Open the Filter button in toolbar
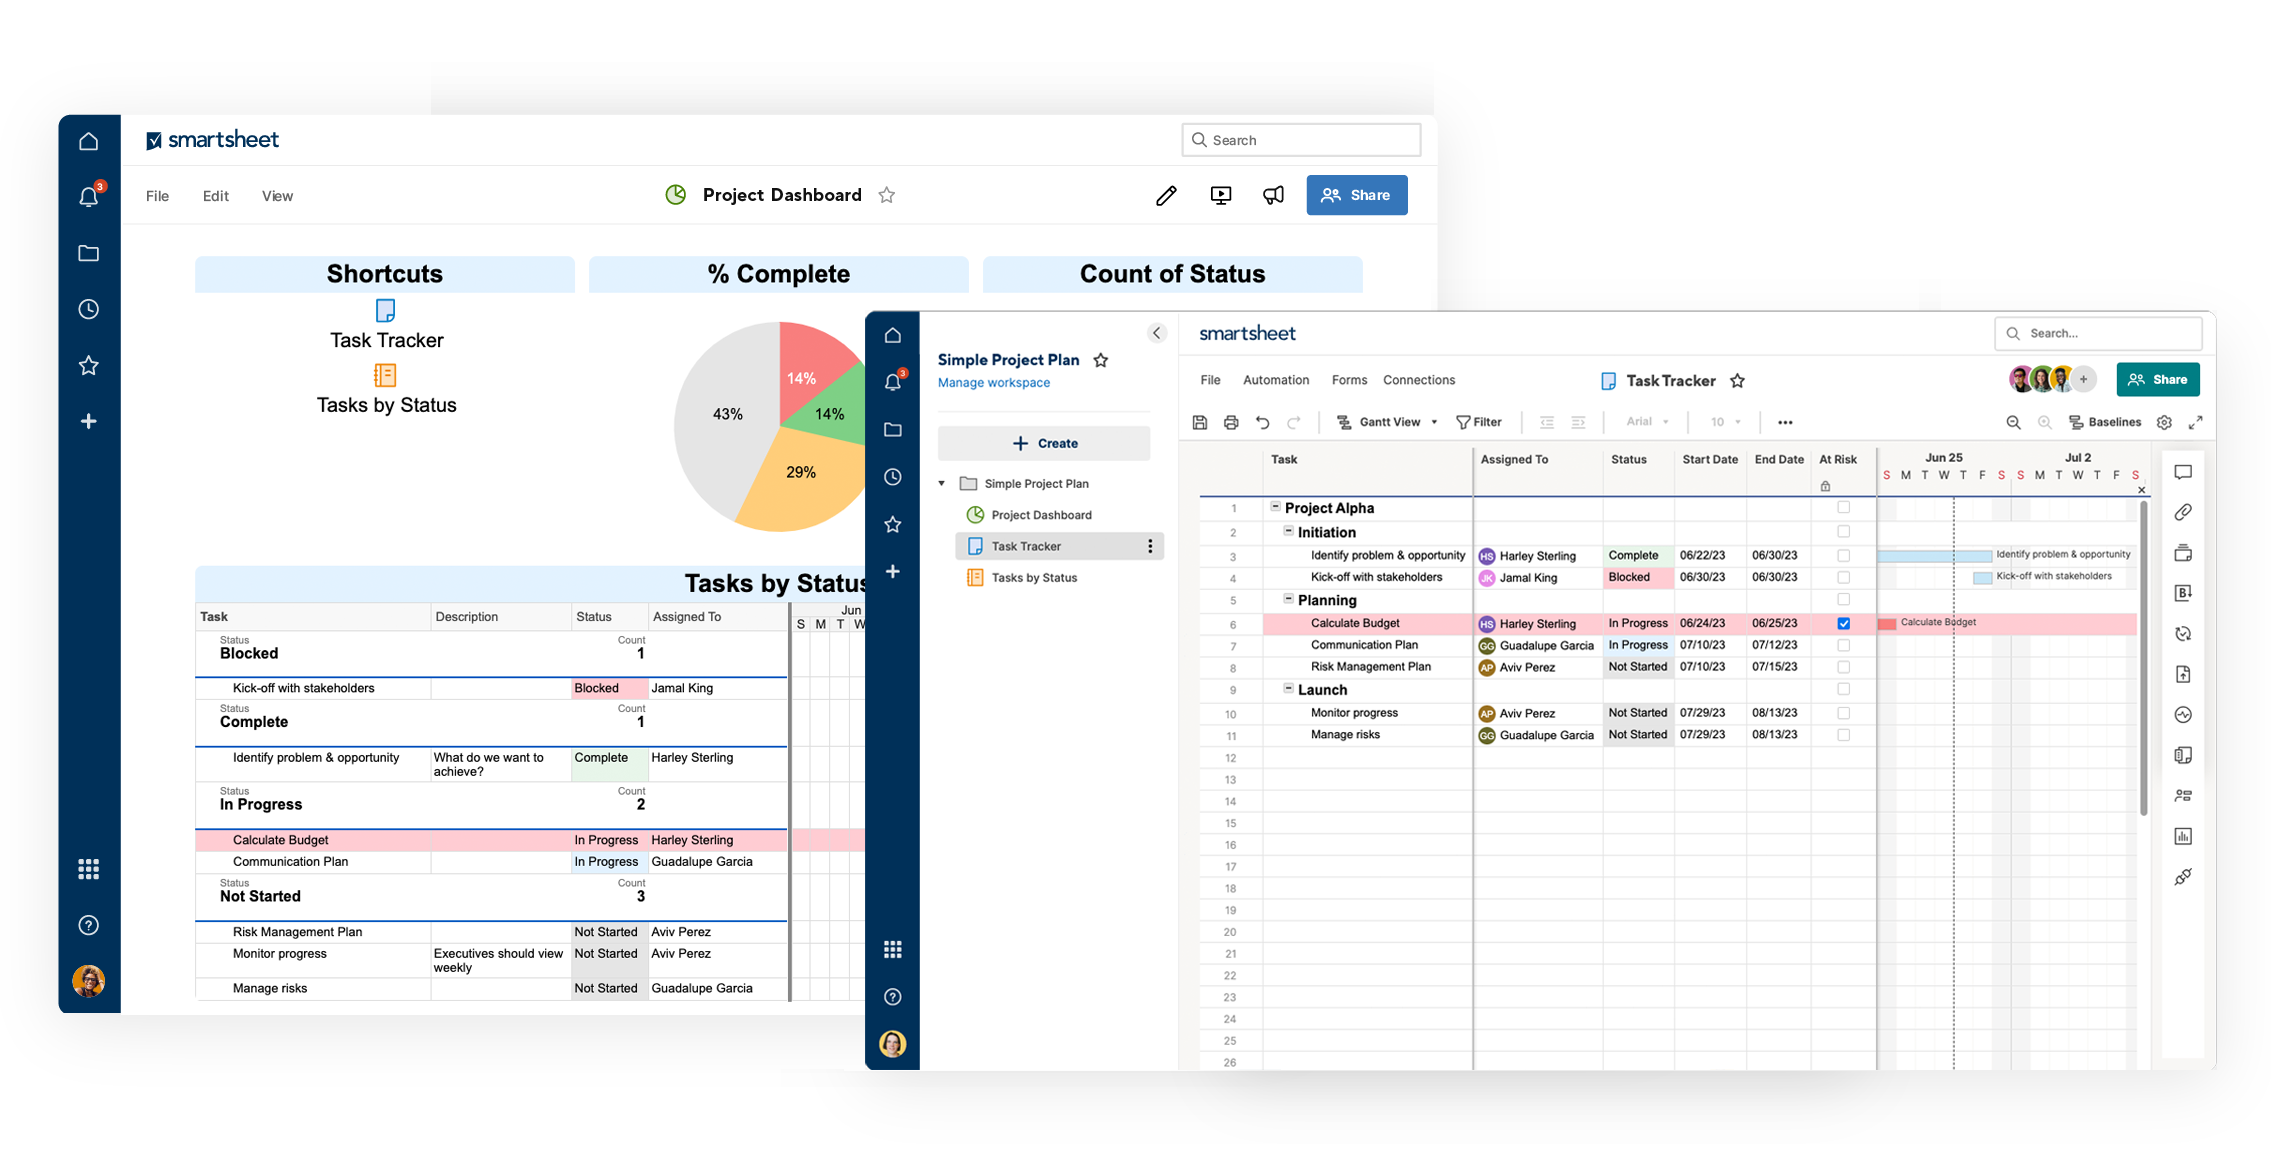2271x1161 pixels. [x=1479, y=422]
